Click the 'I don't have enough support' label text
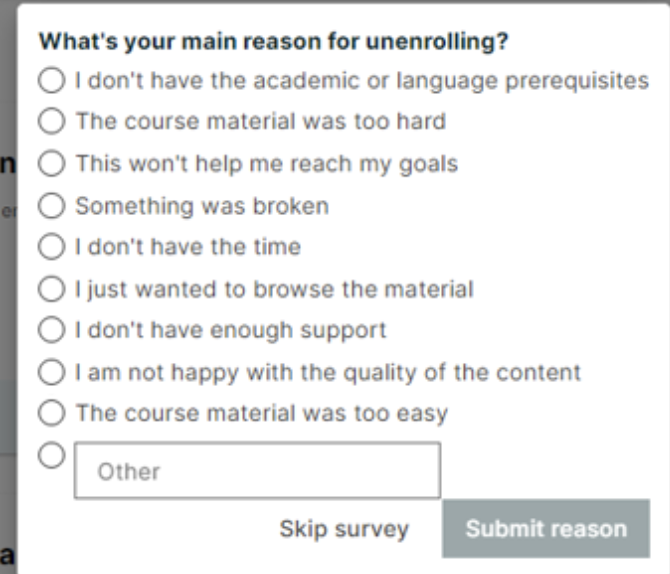 pyautogui.click(x=231, y=331)
